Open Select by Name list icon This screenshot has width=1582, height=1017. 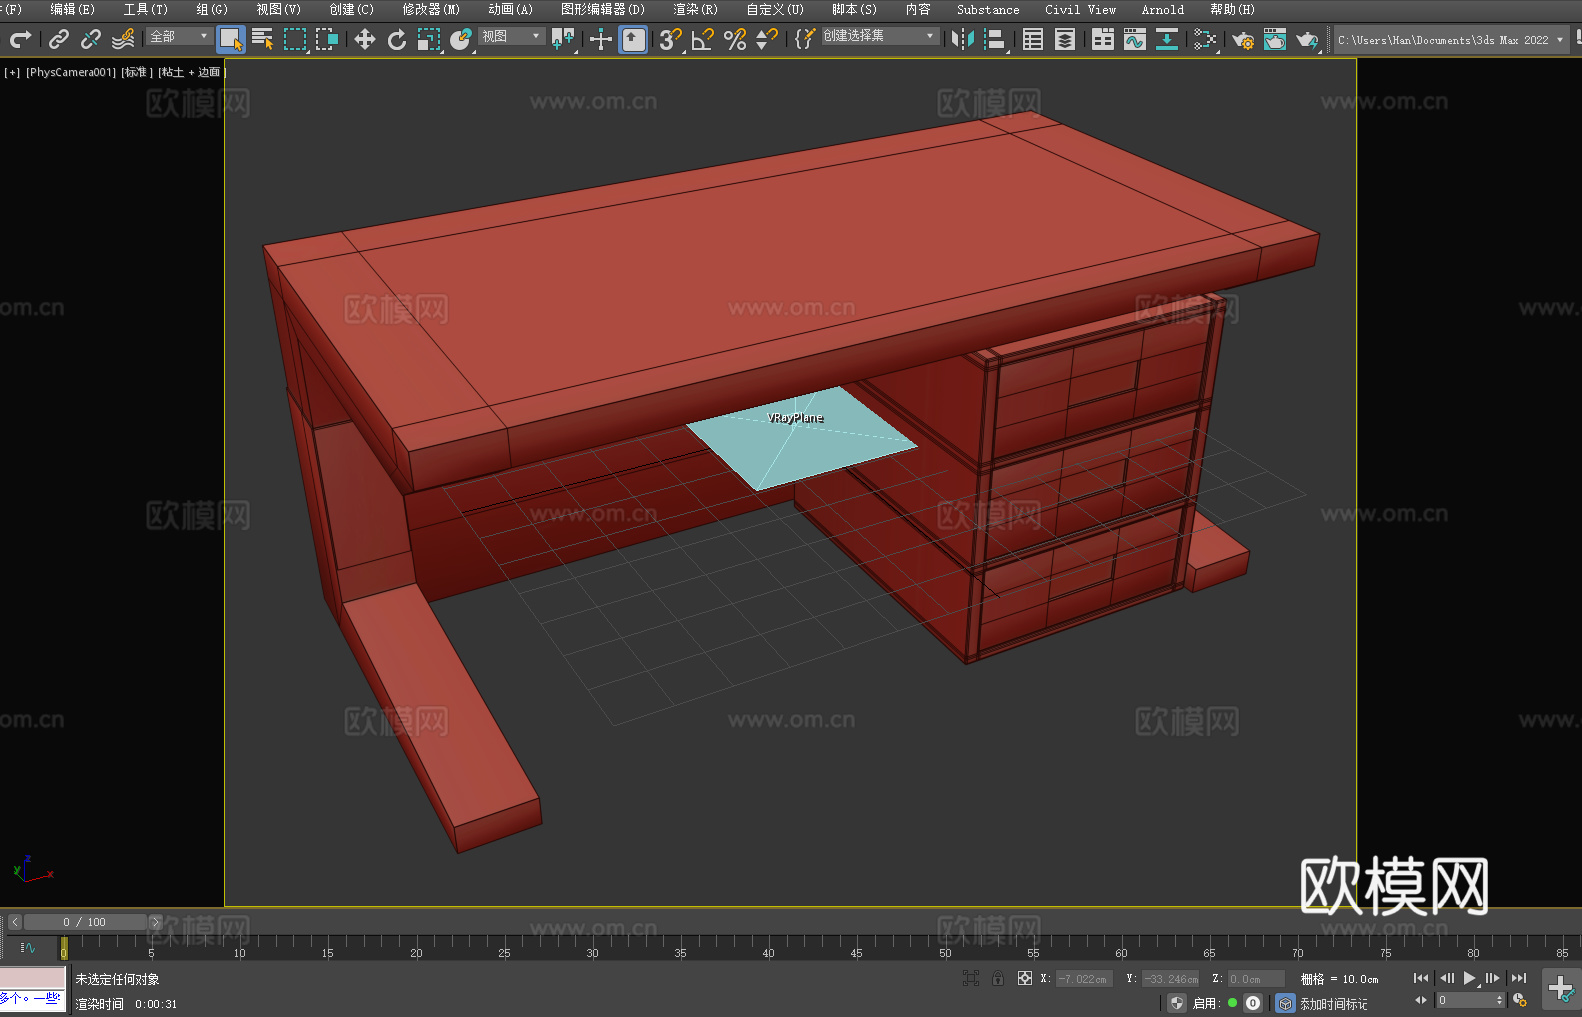[263, 39]
